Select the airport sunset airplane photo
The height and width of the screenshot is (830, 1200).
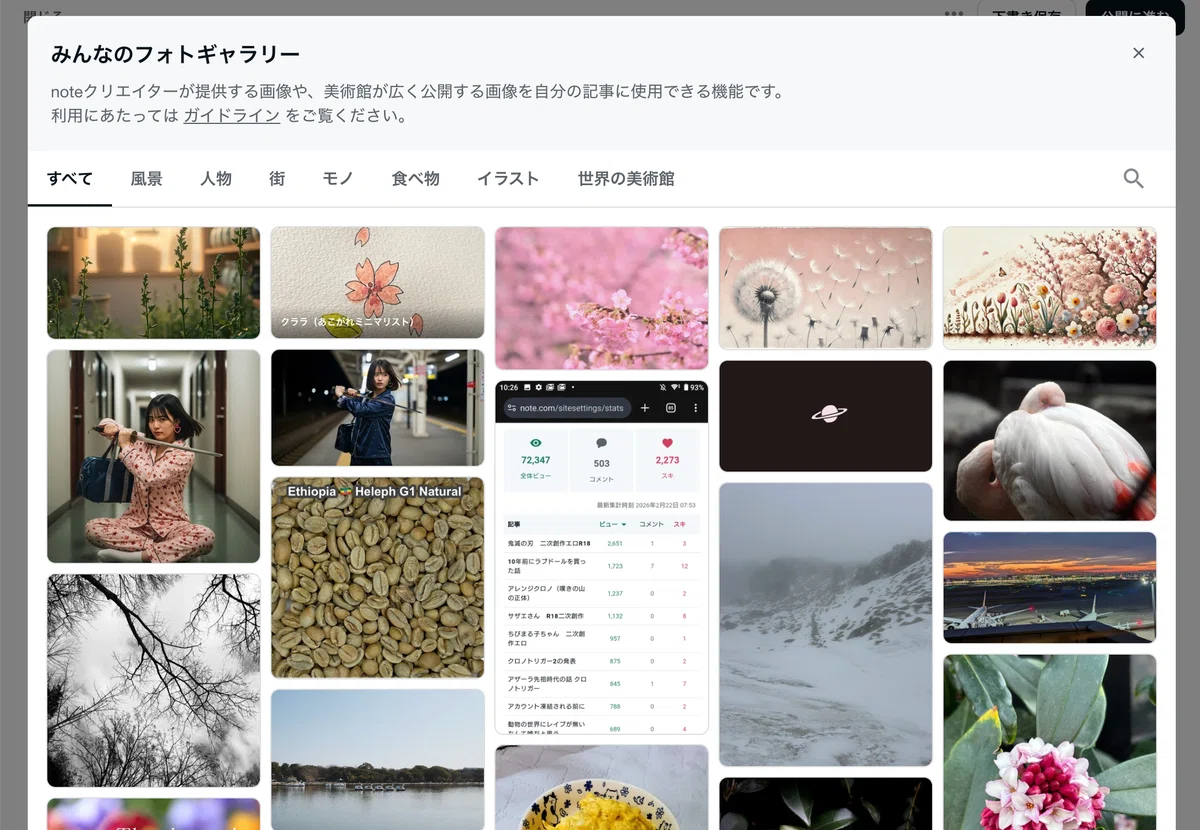click(x=1049, y=587)
